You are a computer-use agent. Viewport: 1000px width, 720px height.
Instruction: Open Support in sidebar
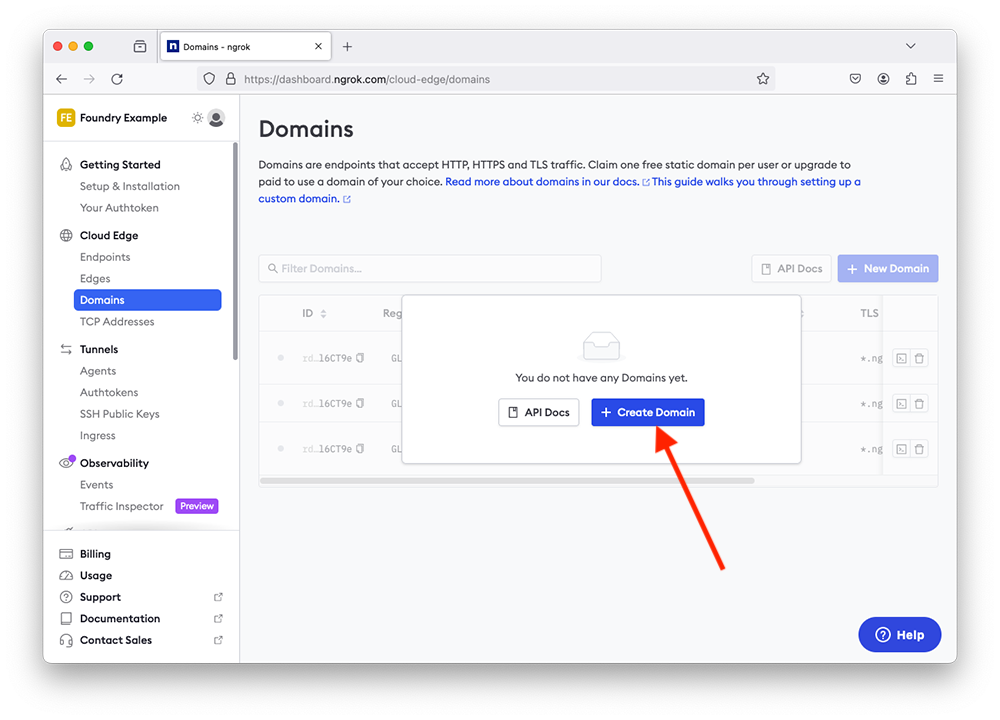coord(100,597)
